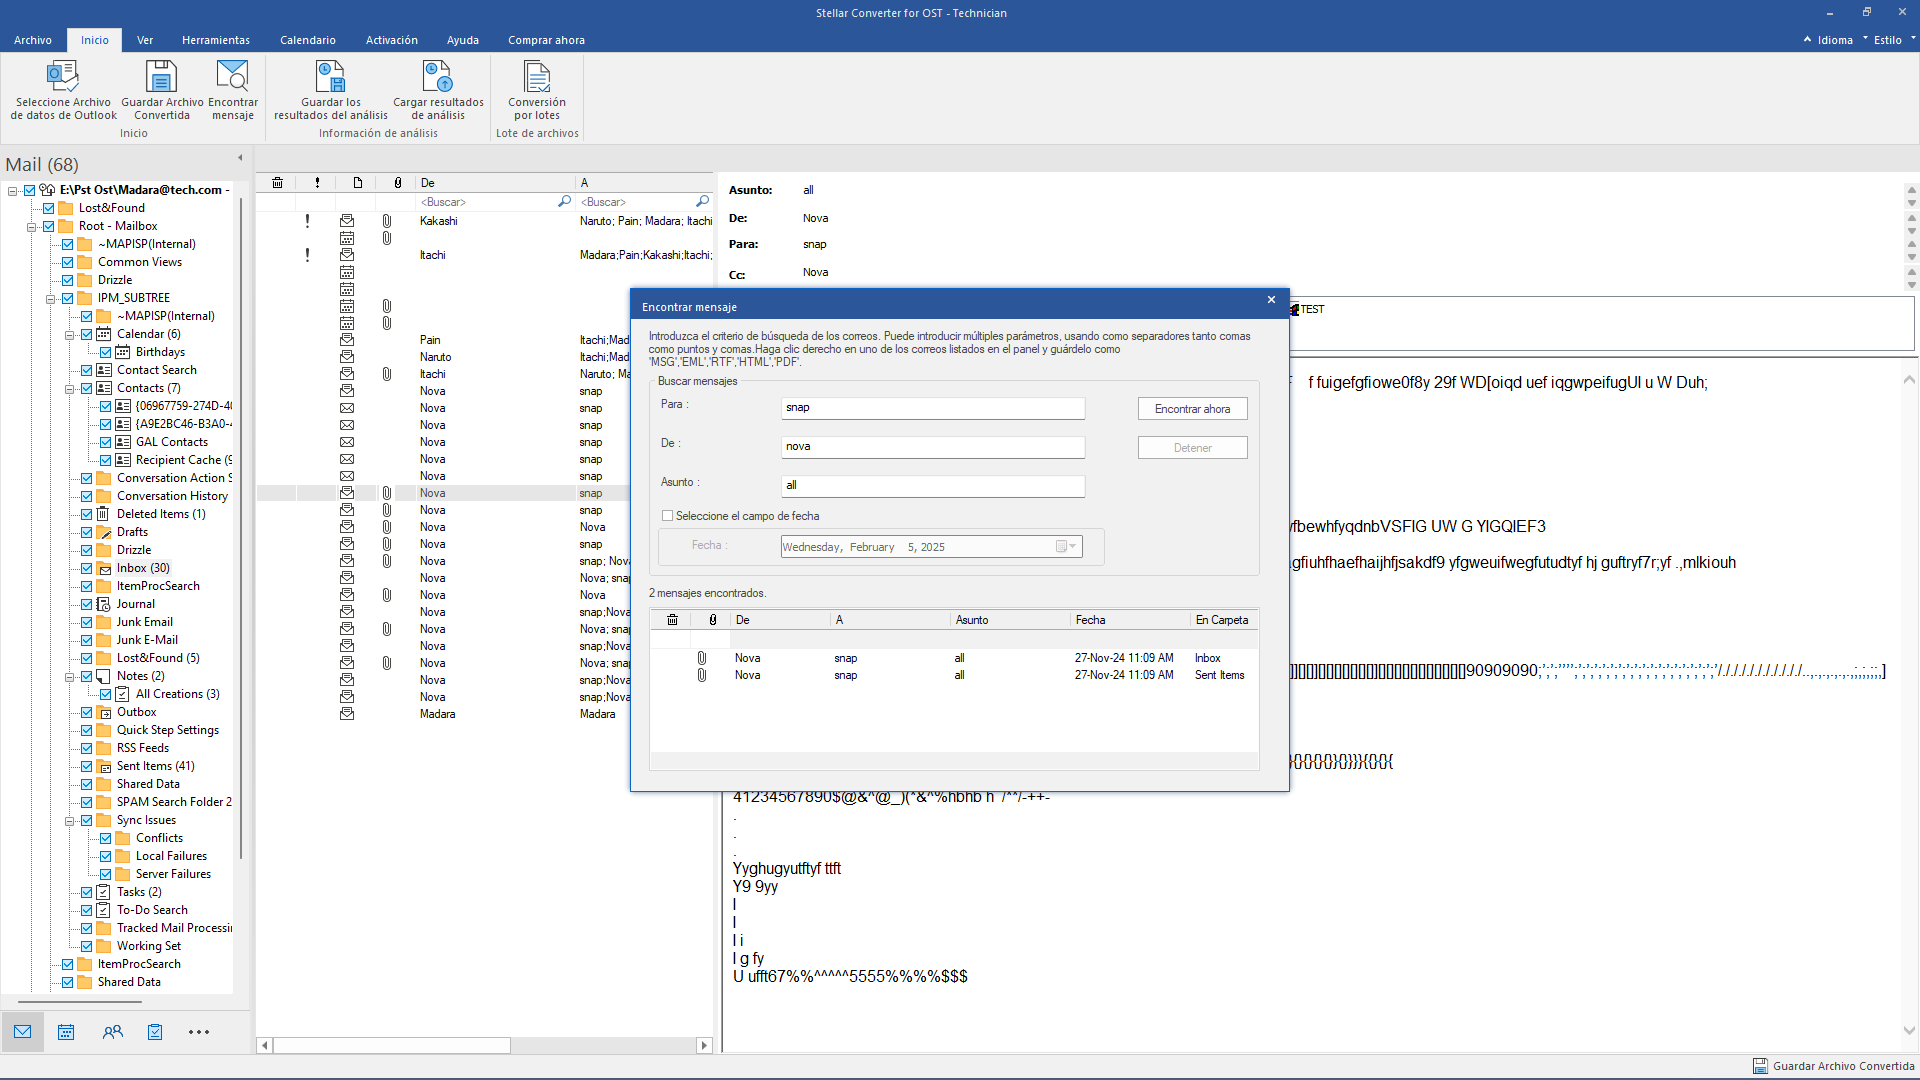
Task: Switch to Calendario tab
Action: (308, 40)
